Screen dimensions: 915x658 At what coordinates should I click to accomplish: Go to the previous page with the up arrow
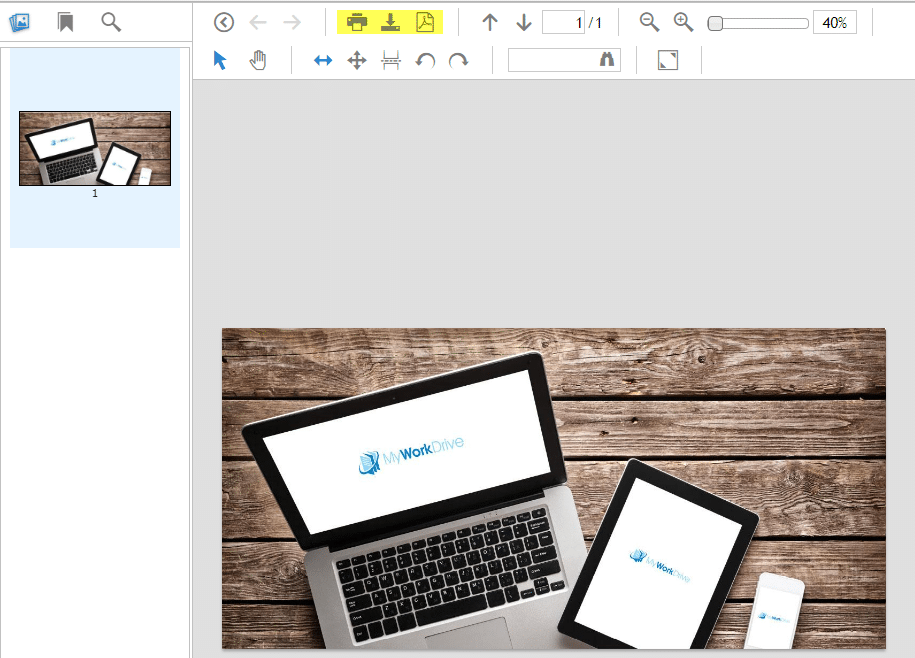click(490, 23)
